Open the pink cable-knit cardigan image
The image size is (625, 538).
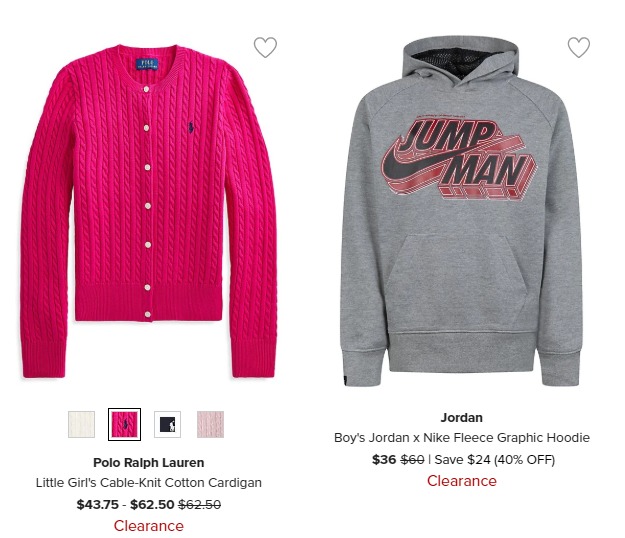[148, 211]
